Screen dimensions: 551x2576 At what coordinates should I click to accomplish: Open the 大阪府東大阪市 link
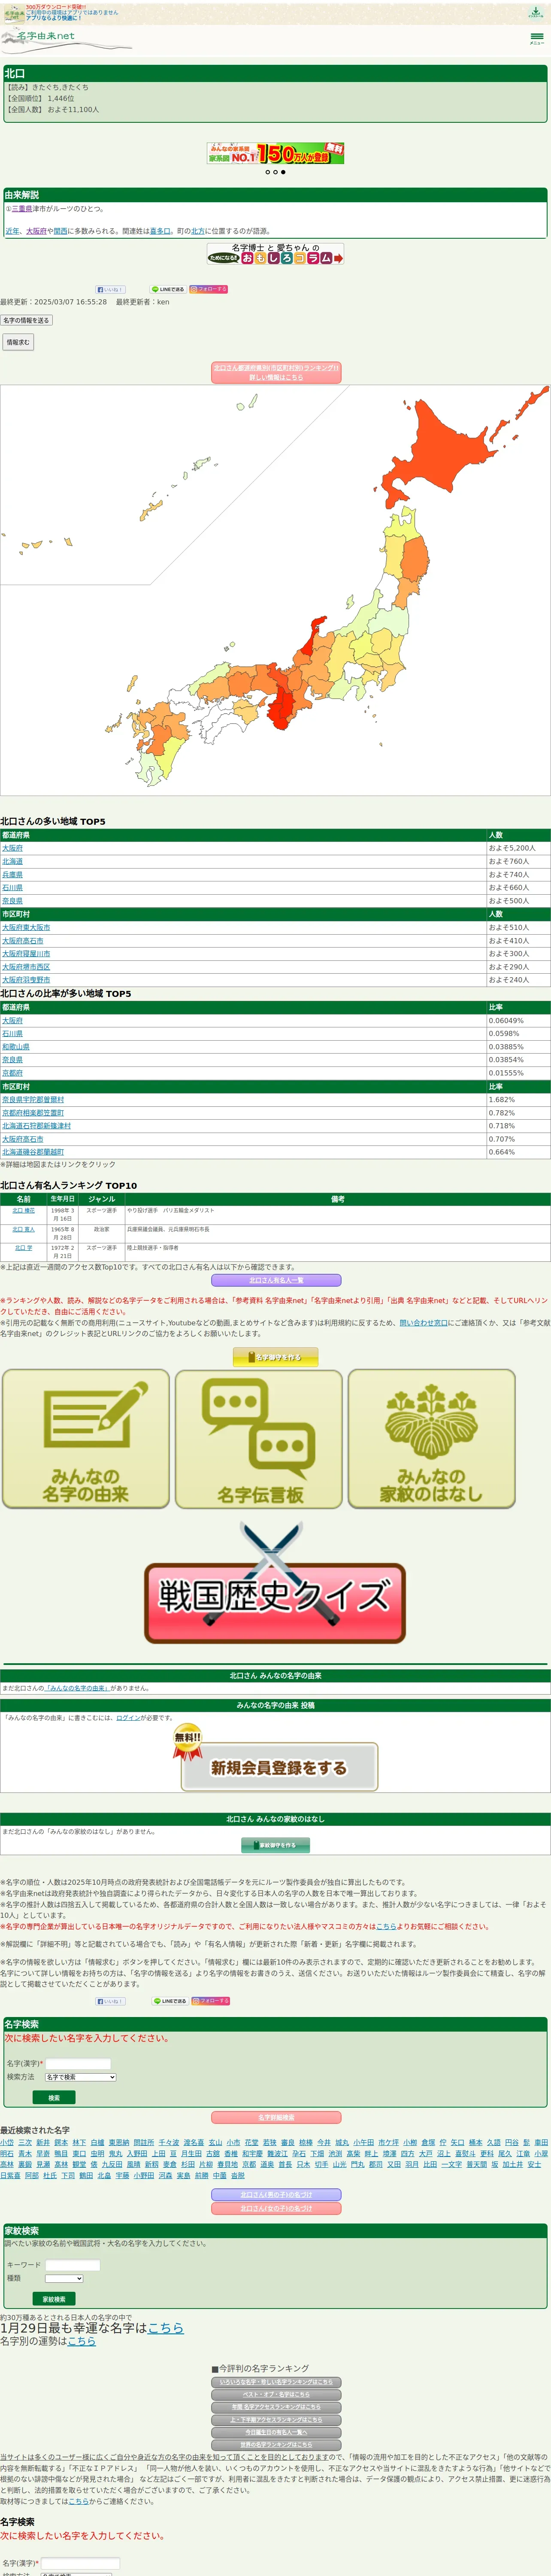26,927
